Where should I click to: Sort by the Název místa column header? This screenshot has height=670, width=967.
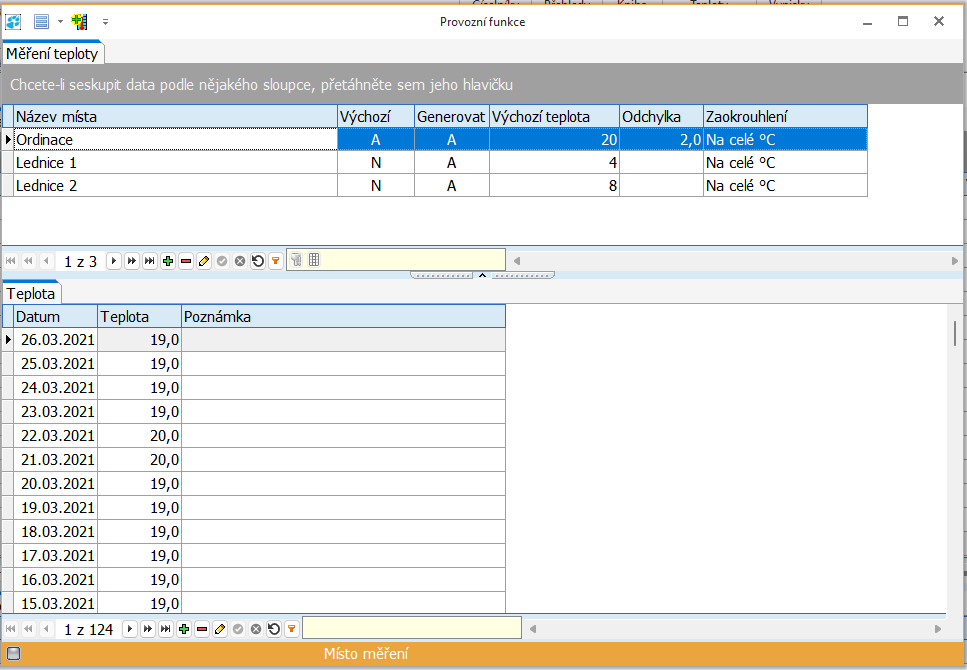pyautogui.click(x=175, y=117)
